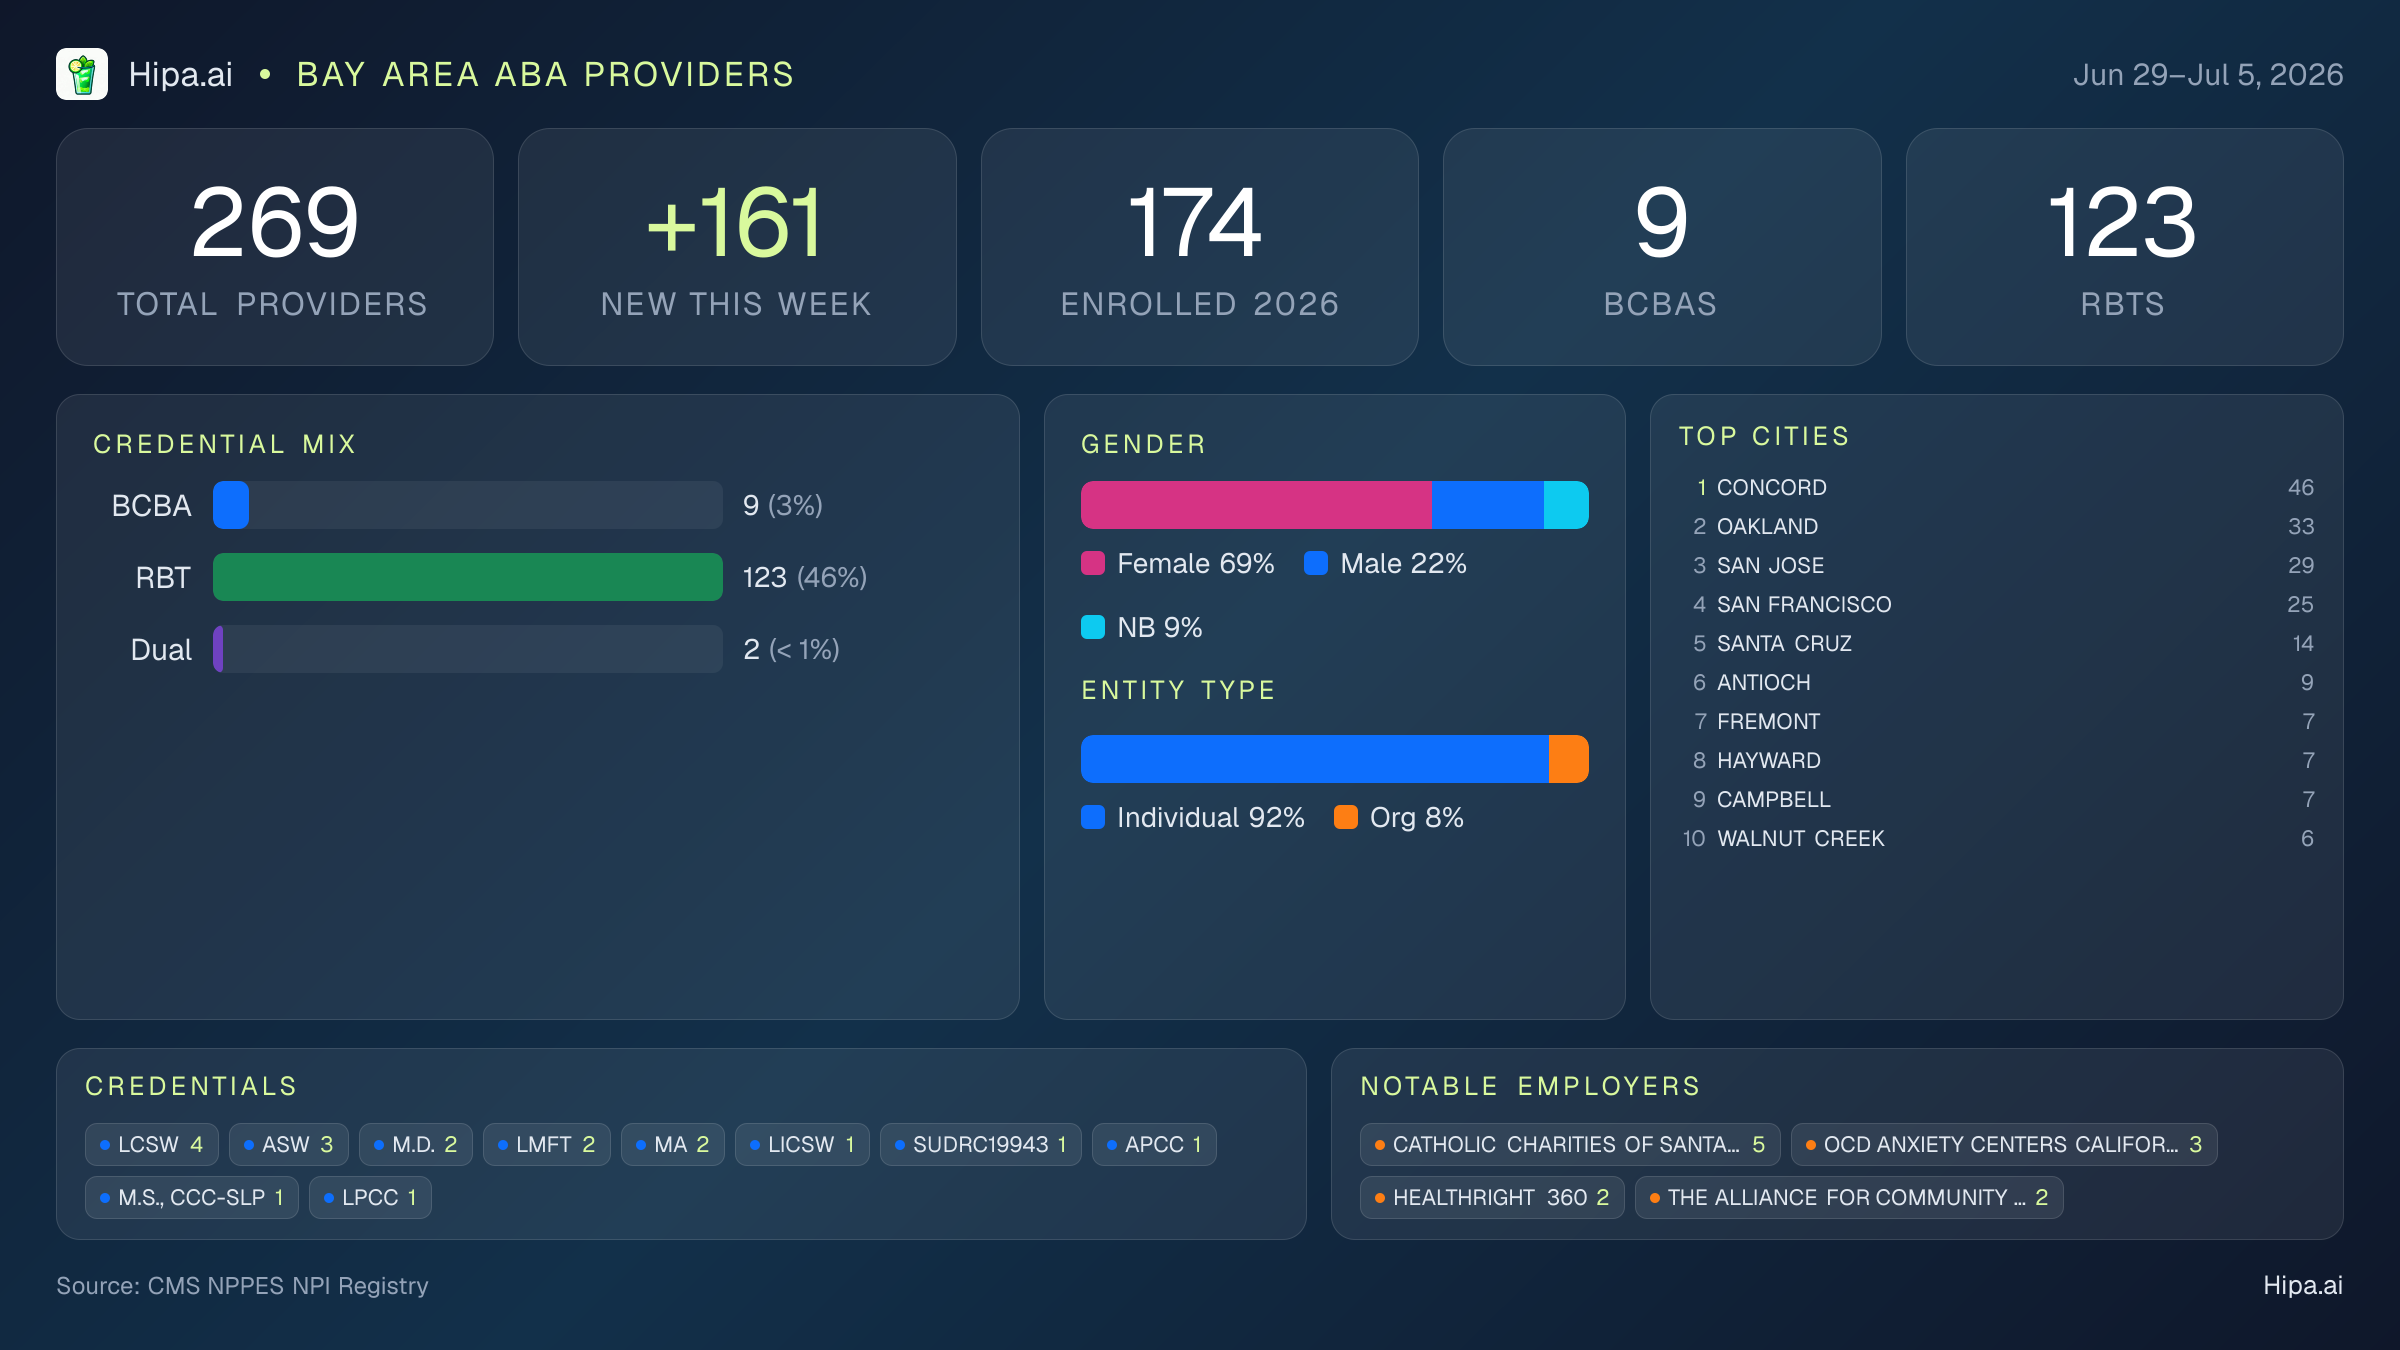
Task: Open the +161 New This Week card
Action: 737,247
